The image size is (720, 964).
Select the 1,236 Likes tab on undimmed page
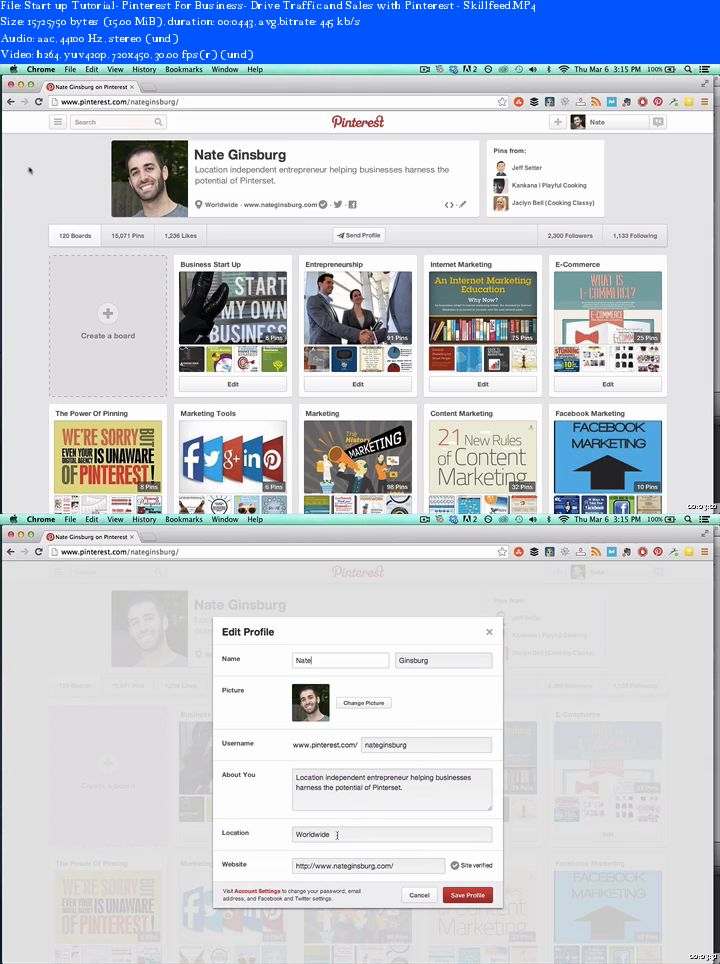[x=180, y=235]
